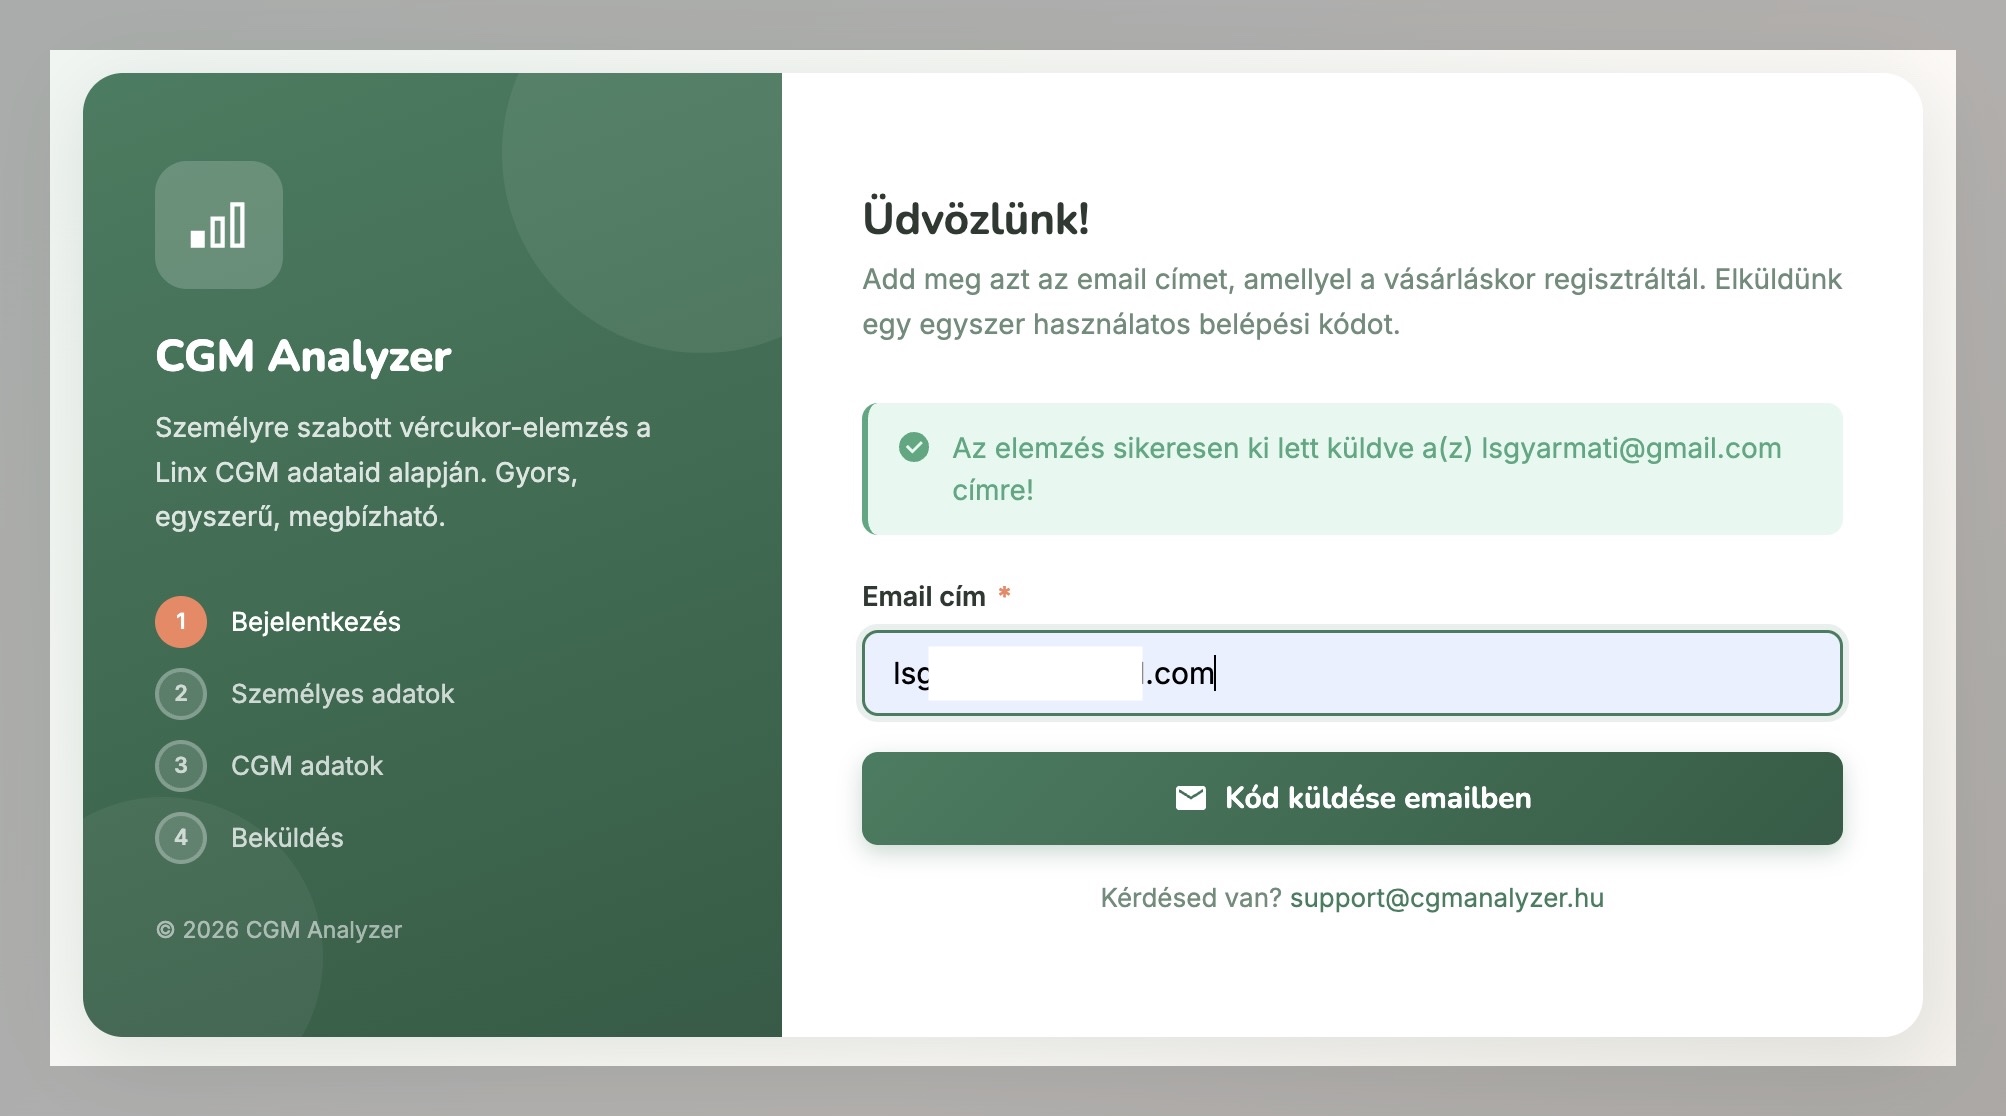The width and height of the screenshot is (2006, 1116).
Task: Select the orange step 1 circle icon
Action: coord(180,621)
